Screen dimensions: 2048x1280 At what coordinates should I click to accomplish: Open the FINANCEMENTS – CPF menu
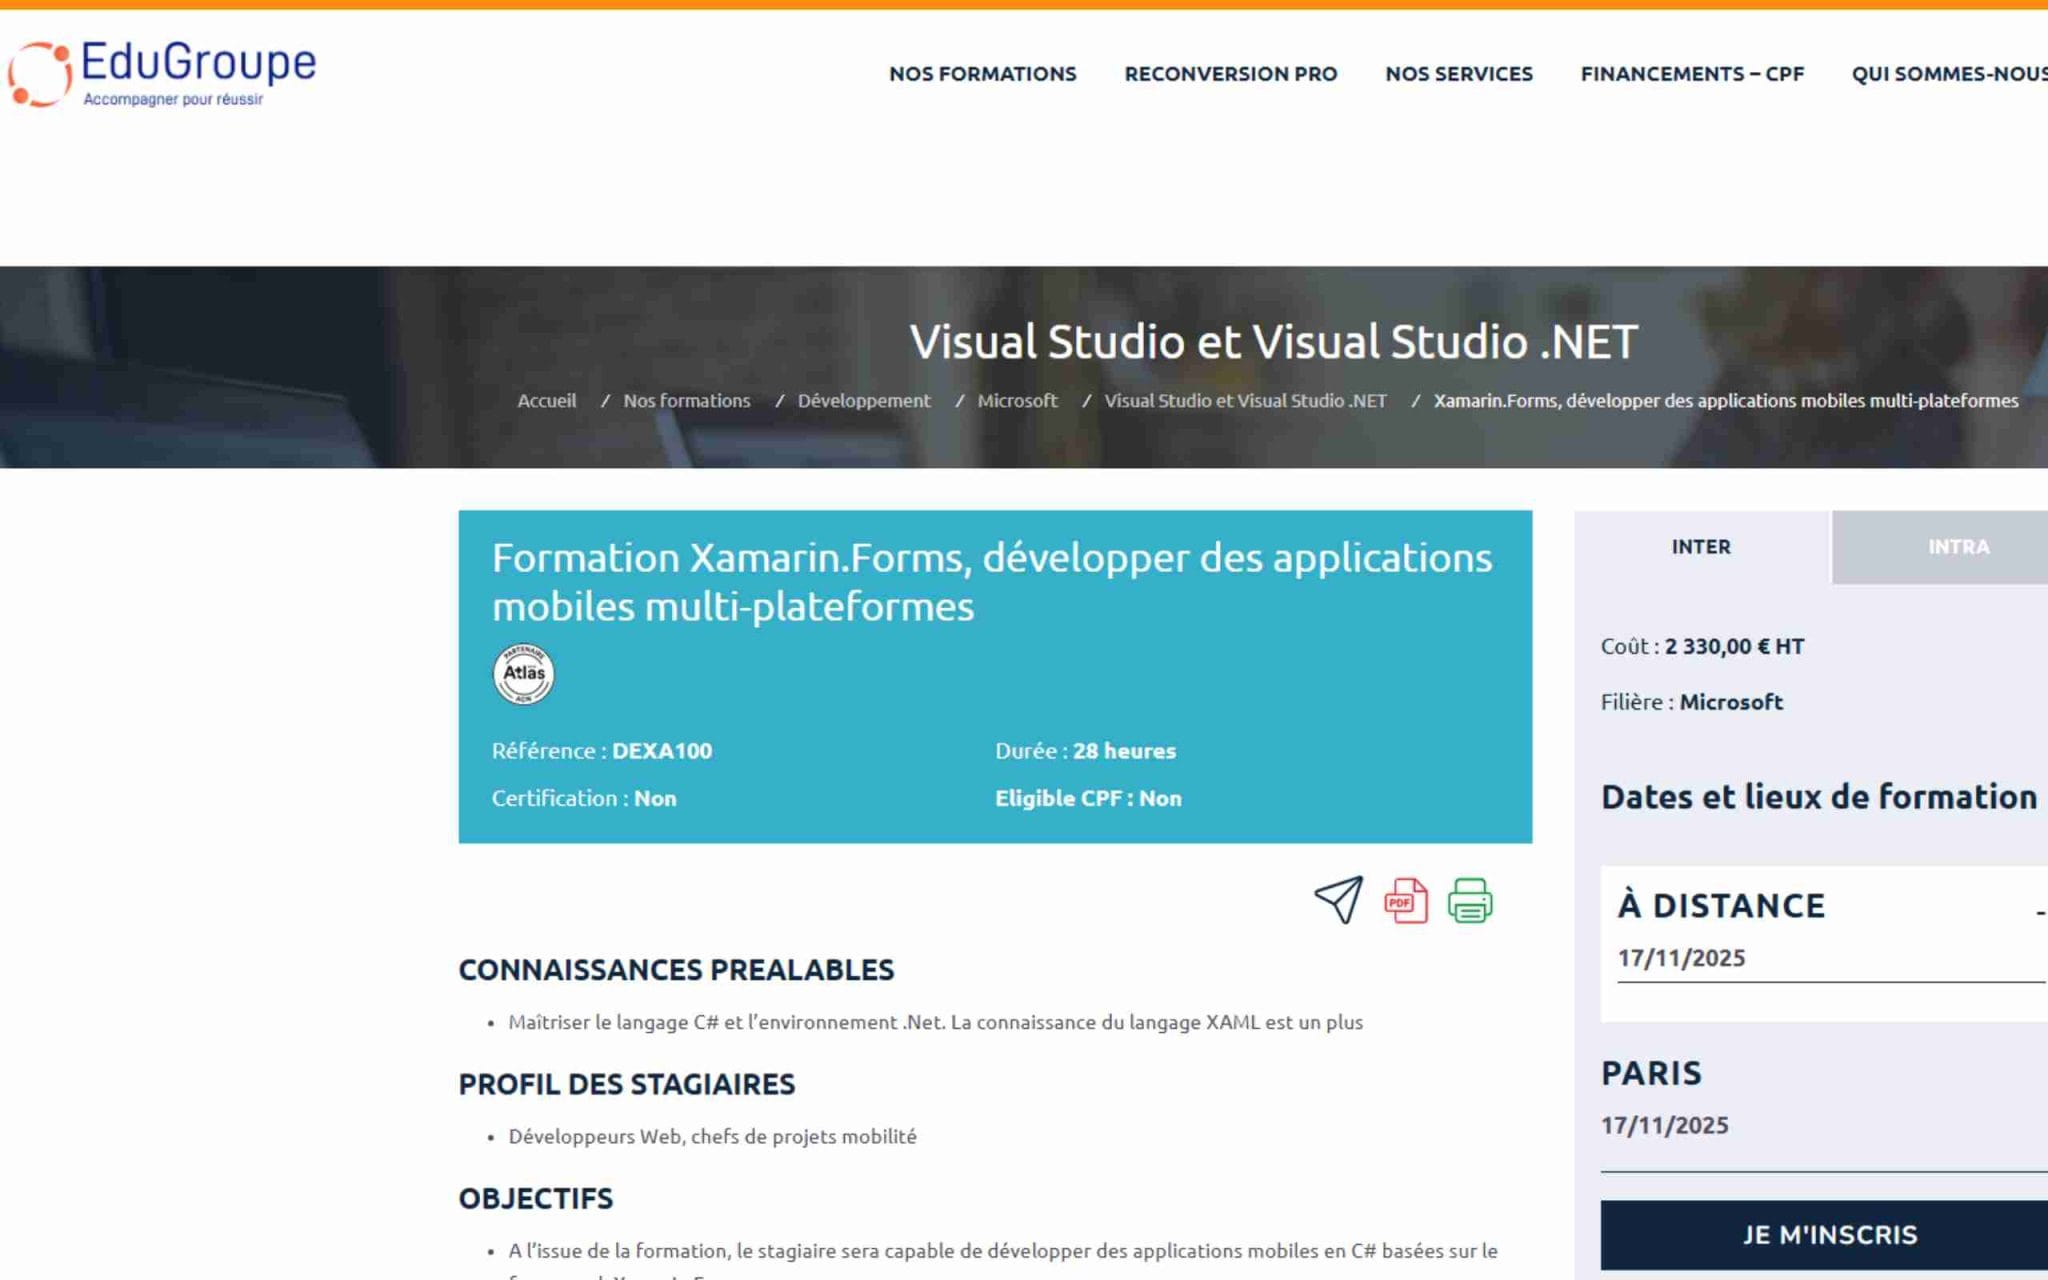click(1692, 74)
